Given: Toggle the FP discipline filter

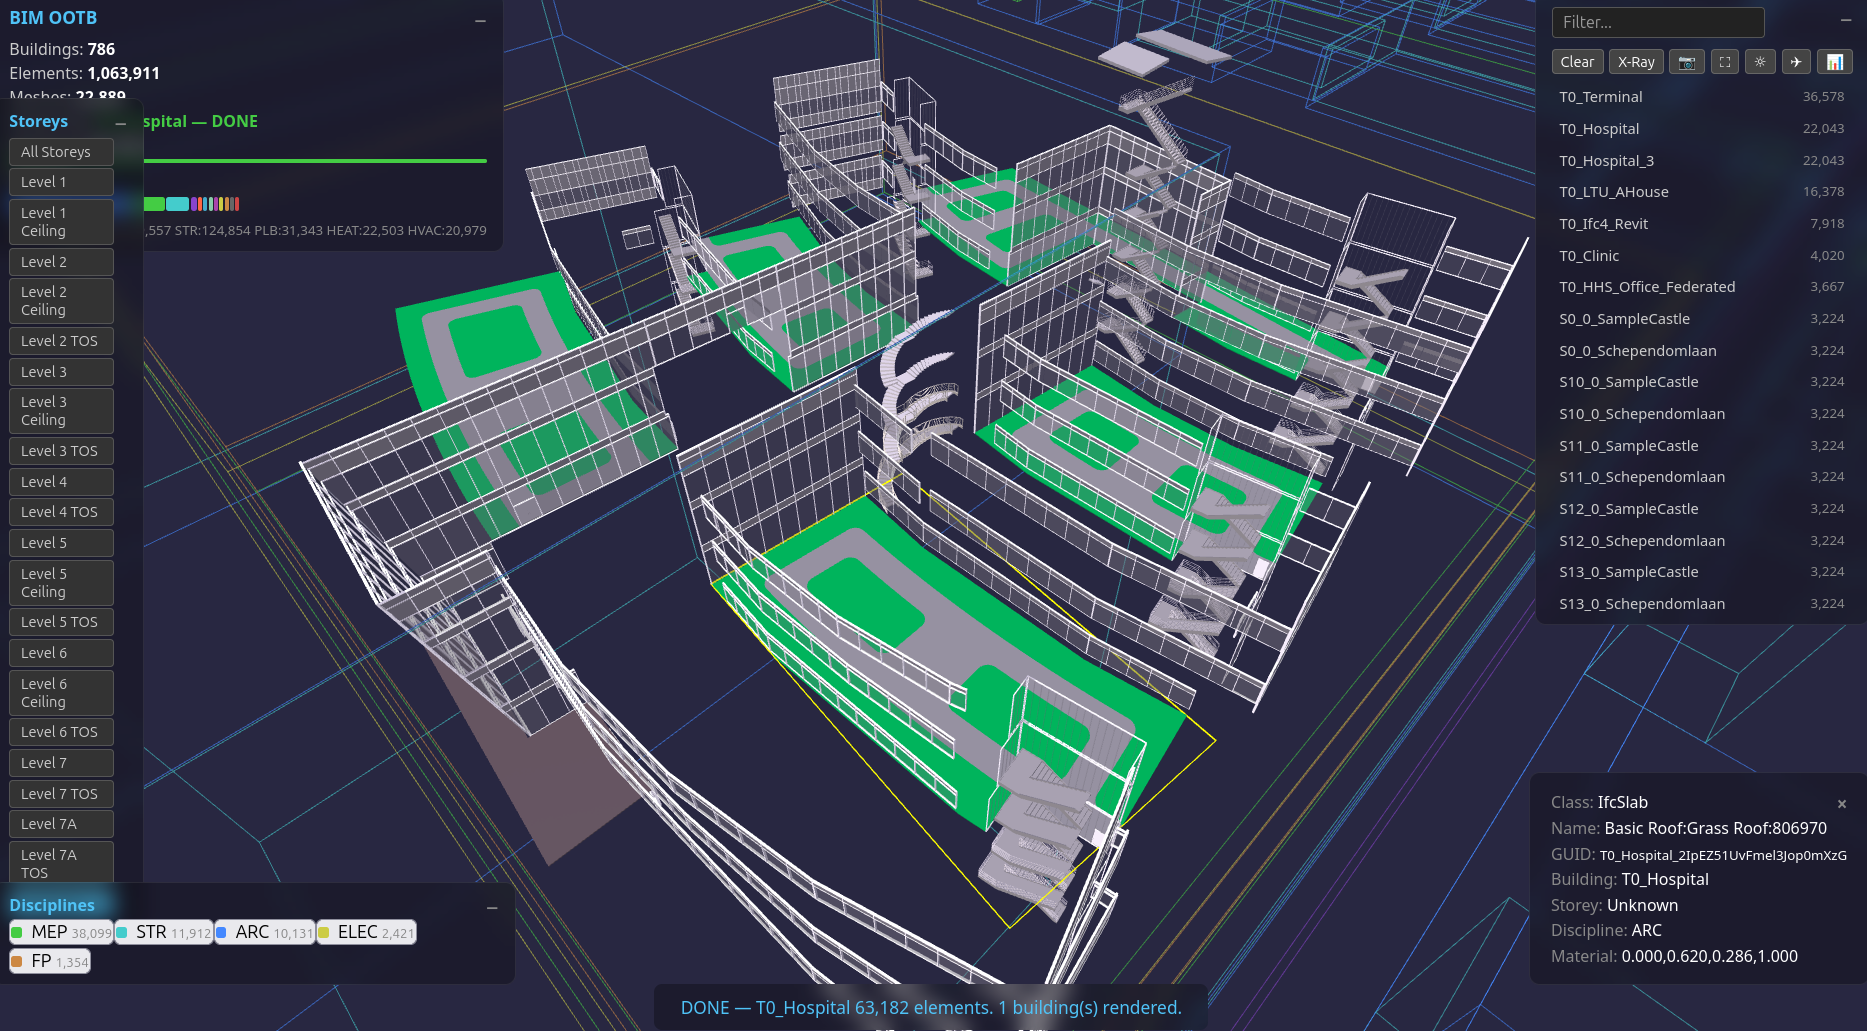Looking at the screenshot, I should pos(49,961).
